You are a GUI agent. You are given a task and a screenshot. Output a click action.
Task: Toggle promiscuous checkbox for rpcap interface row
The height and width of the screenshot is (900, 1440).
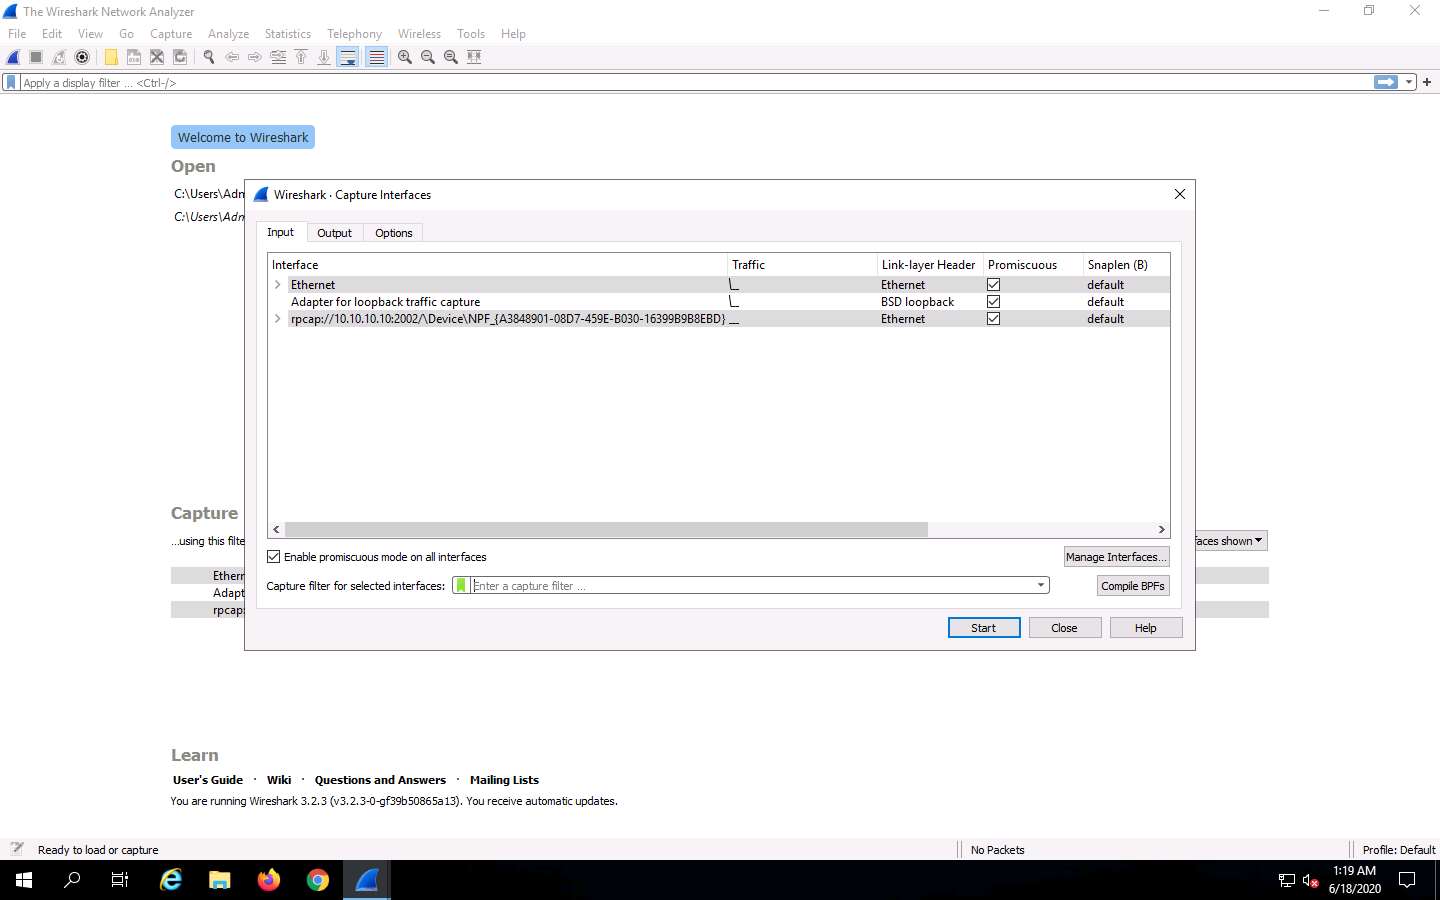click(993, 319)
